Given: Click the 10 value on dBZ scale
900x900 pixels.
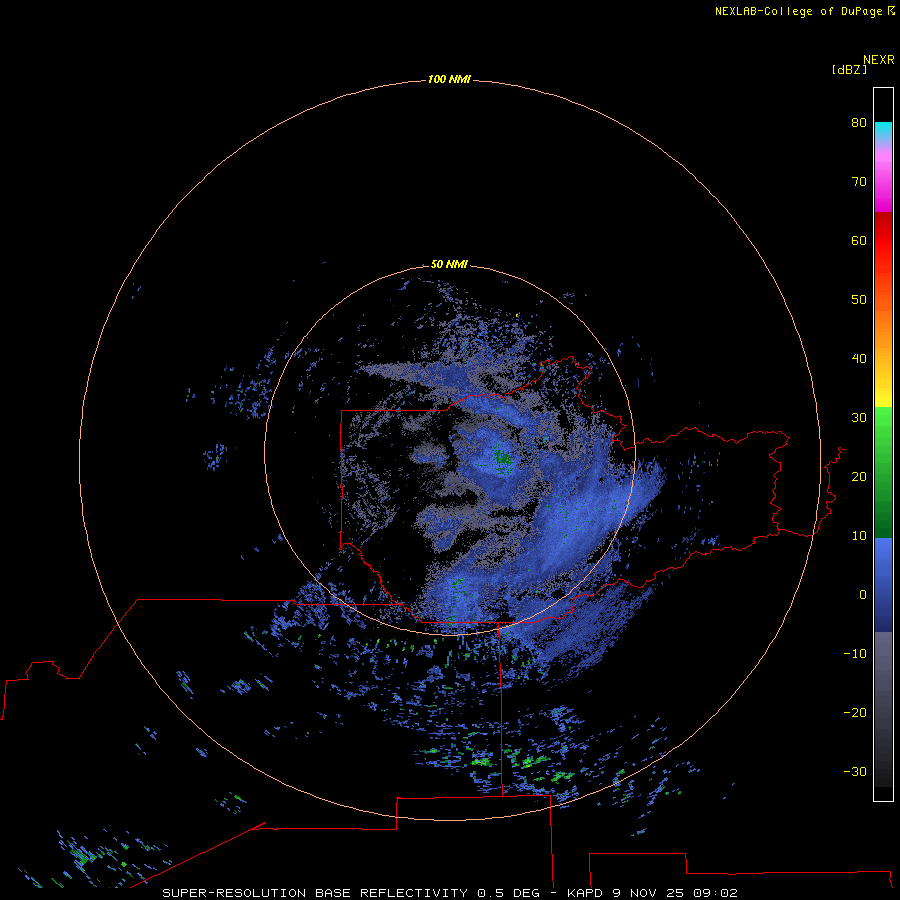Looking at the screenshot, I should 859,536.
